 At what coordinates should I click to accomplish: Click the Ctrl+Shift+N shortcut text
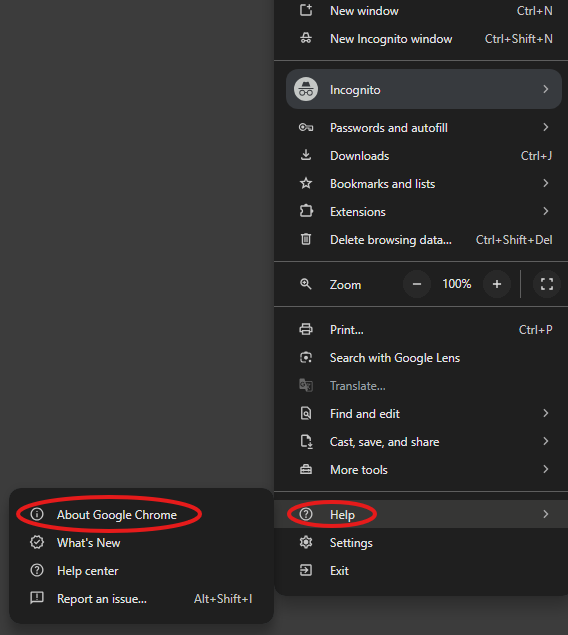coord(519,39)
